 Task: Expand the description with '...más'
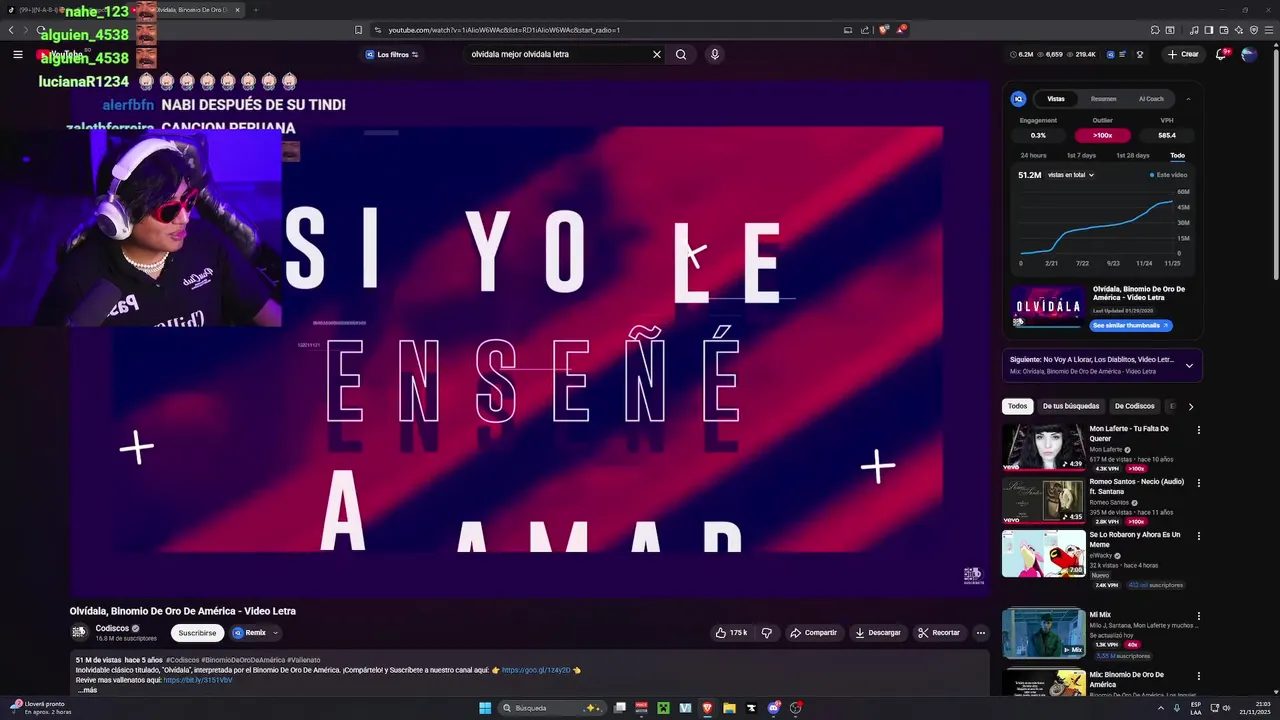(x=87, y=690)
